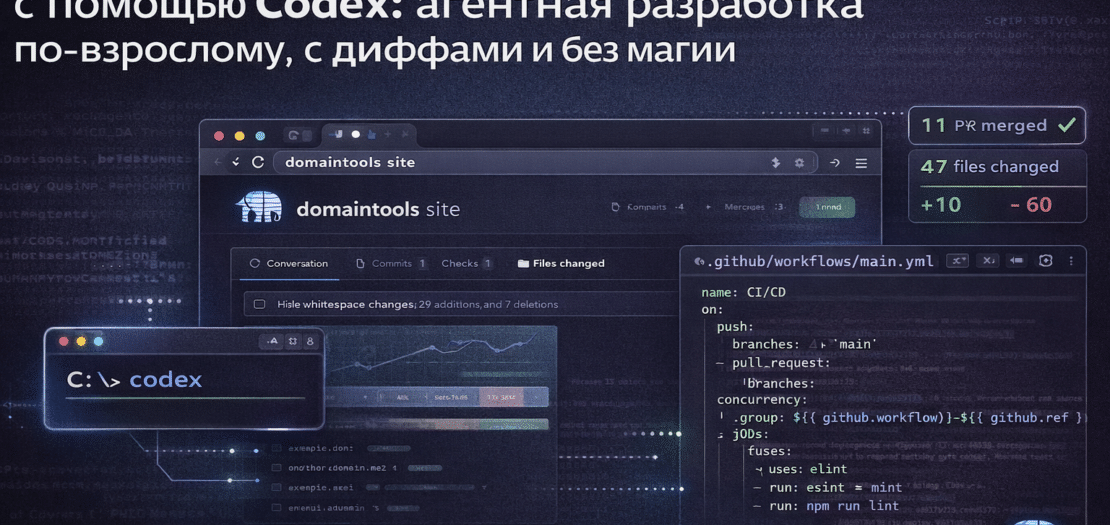Click the browser reload icon
Image resolution: width=1110 pixels, height=525 pixels.
coord(257,162)
